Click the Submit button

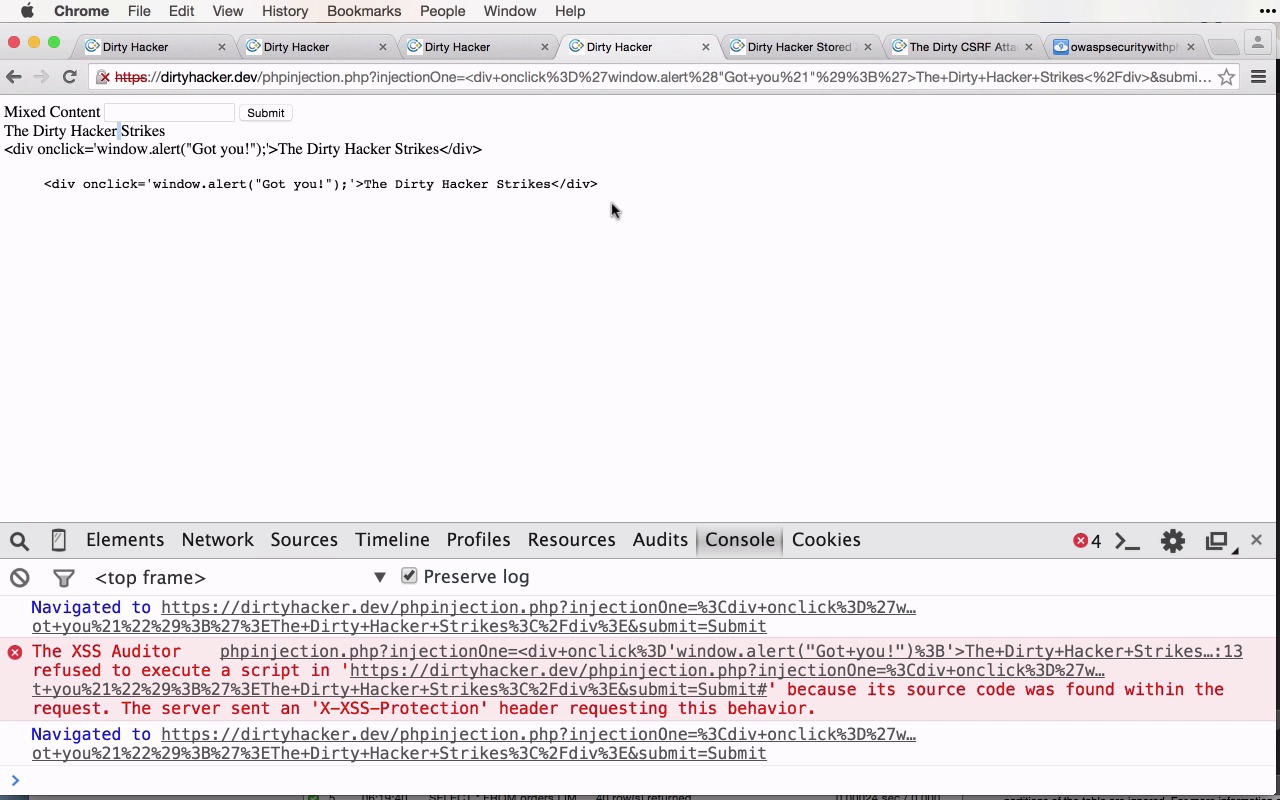coord(265,113)
